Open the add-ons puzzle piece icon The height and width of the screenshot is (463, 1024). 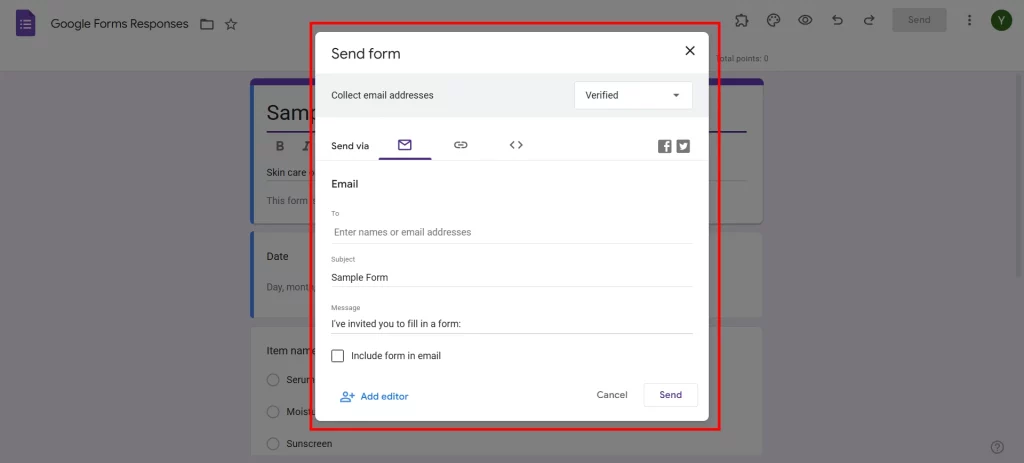pos(741,20)
